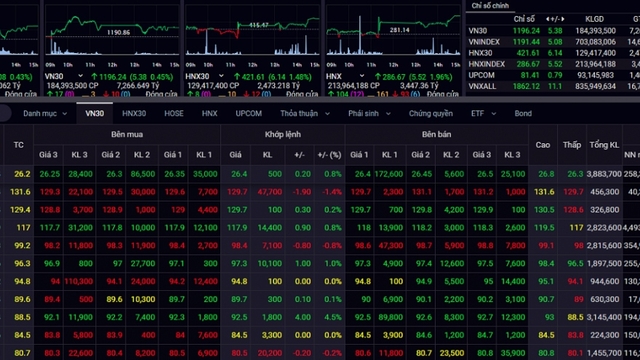
Task: Toggle the +/- column arrows in index panel
Action: 555,19
